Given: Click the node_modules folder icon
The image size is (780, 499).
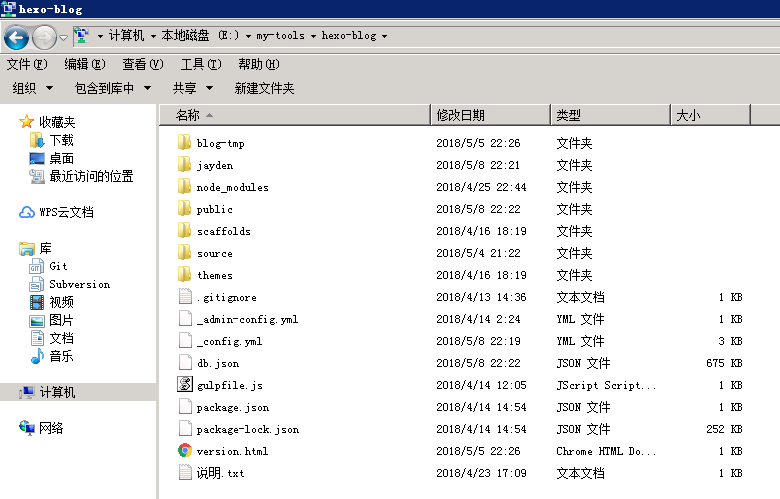Looking at the screenshot, I should coord(185,187).
